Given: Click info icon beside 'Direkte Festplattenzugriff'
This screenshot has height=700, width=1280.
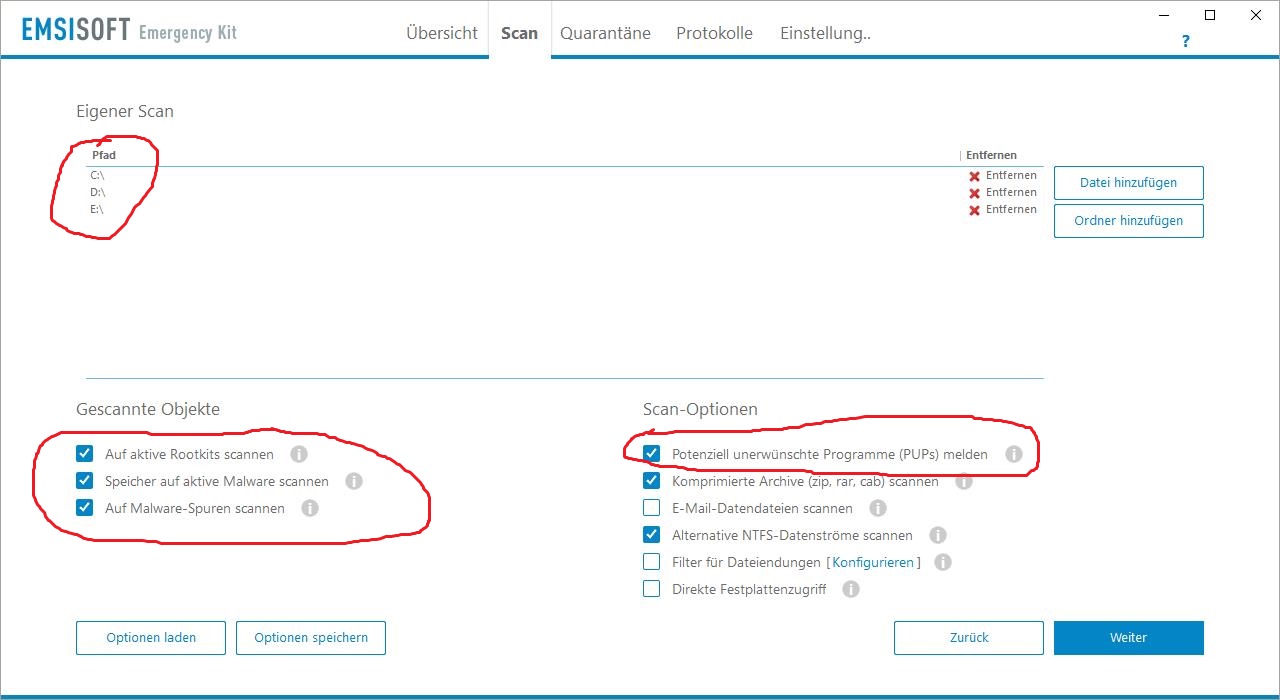Looking at the screenshot, I should pos(851,589).
